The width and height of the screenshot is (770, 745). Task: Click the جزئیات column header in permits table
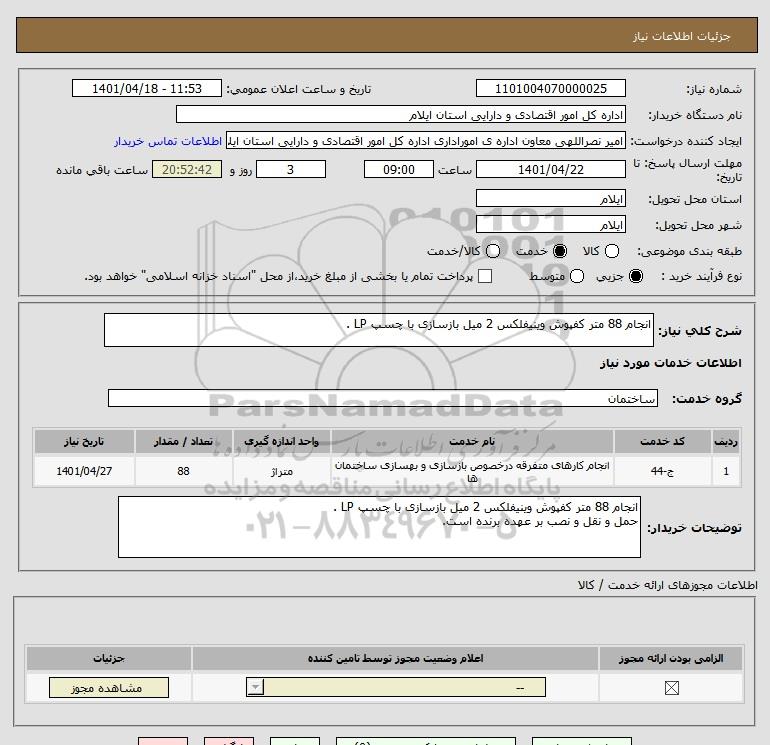[x=109, y=658]
